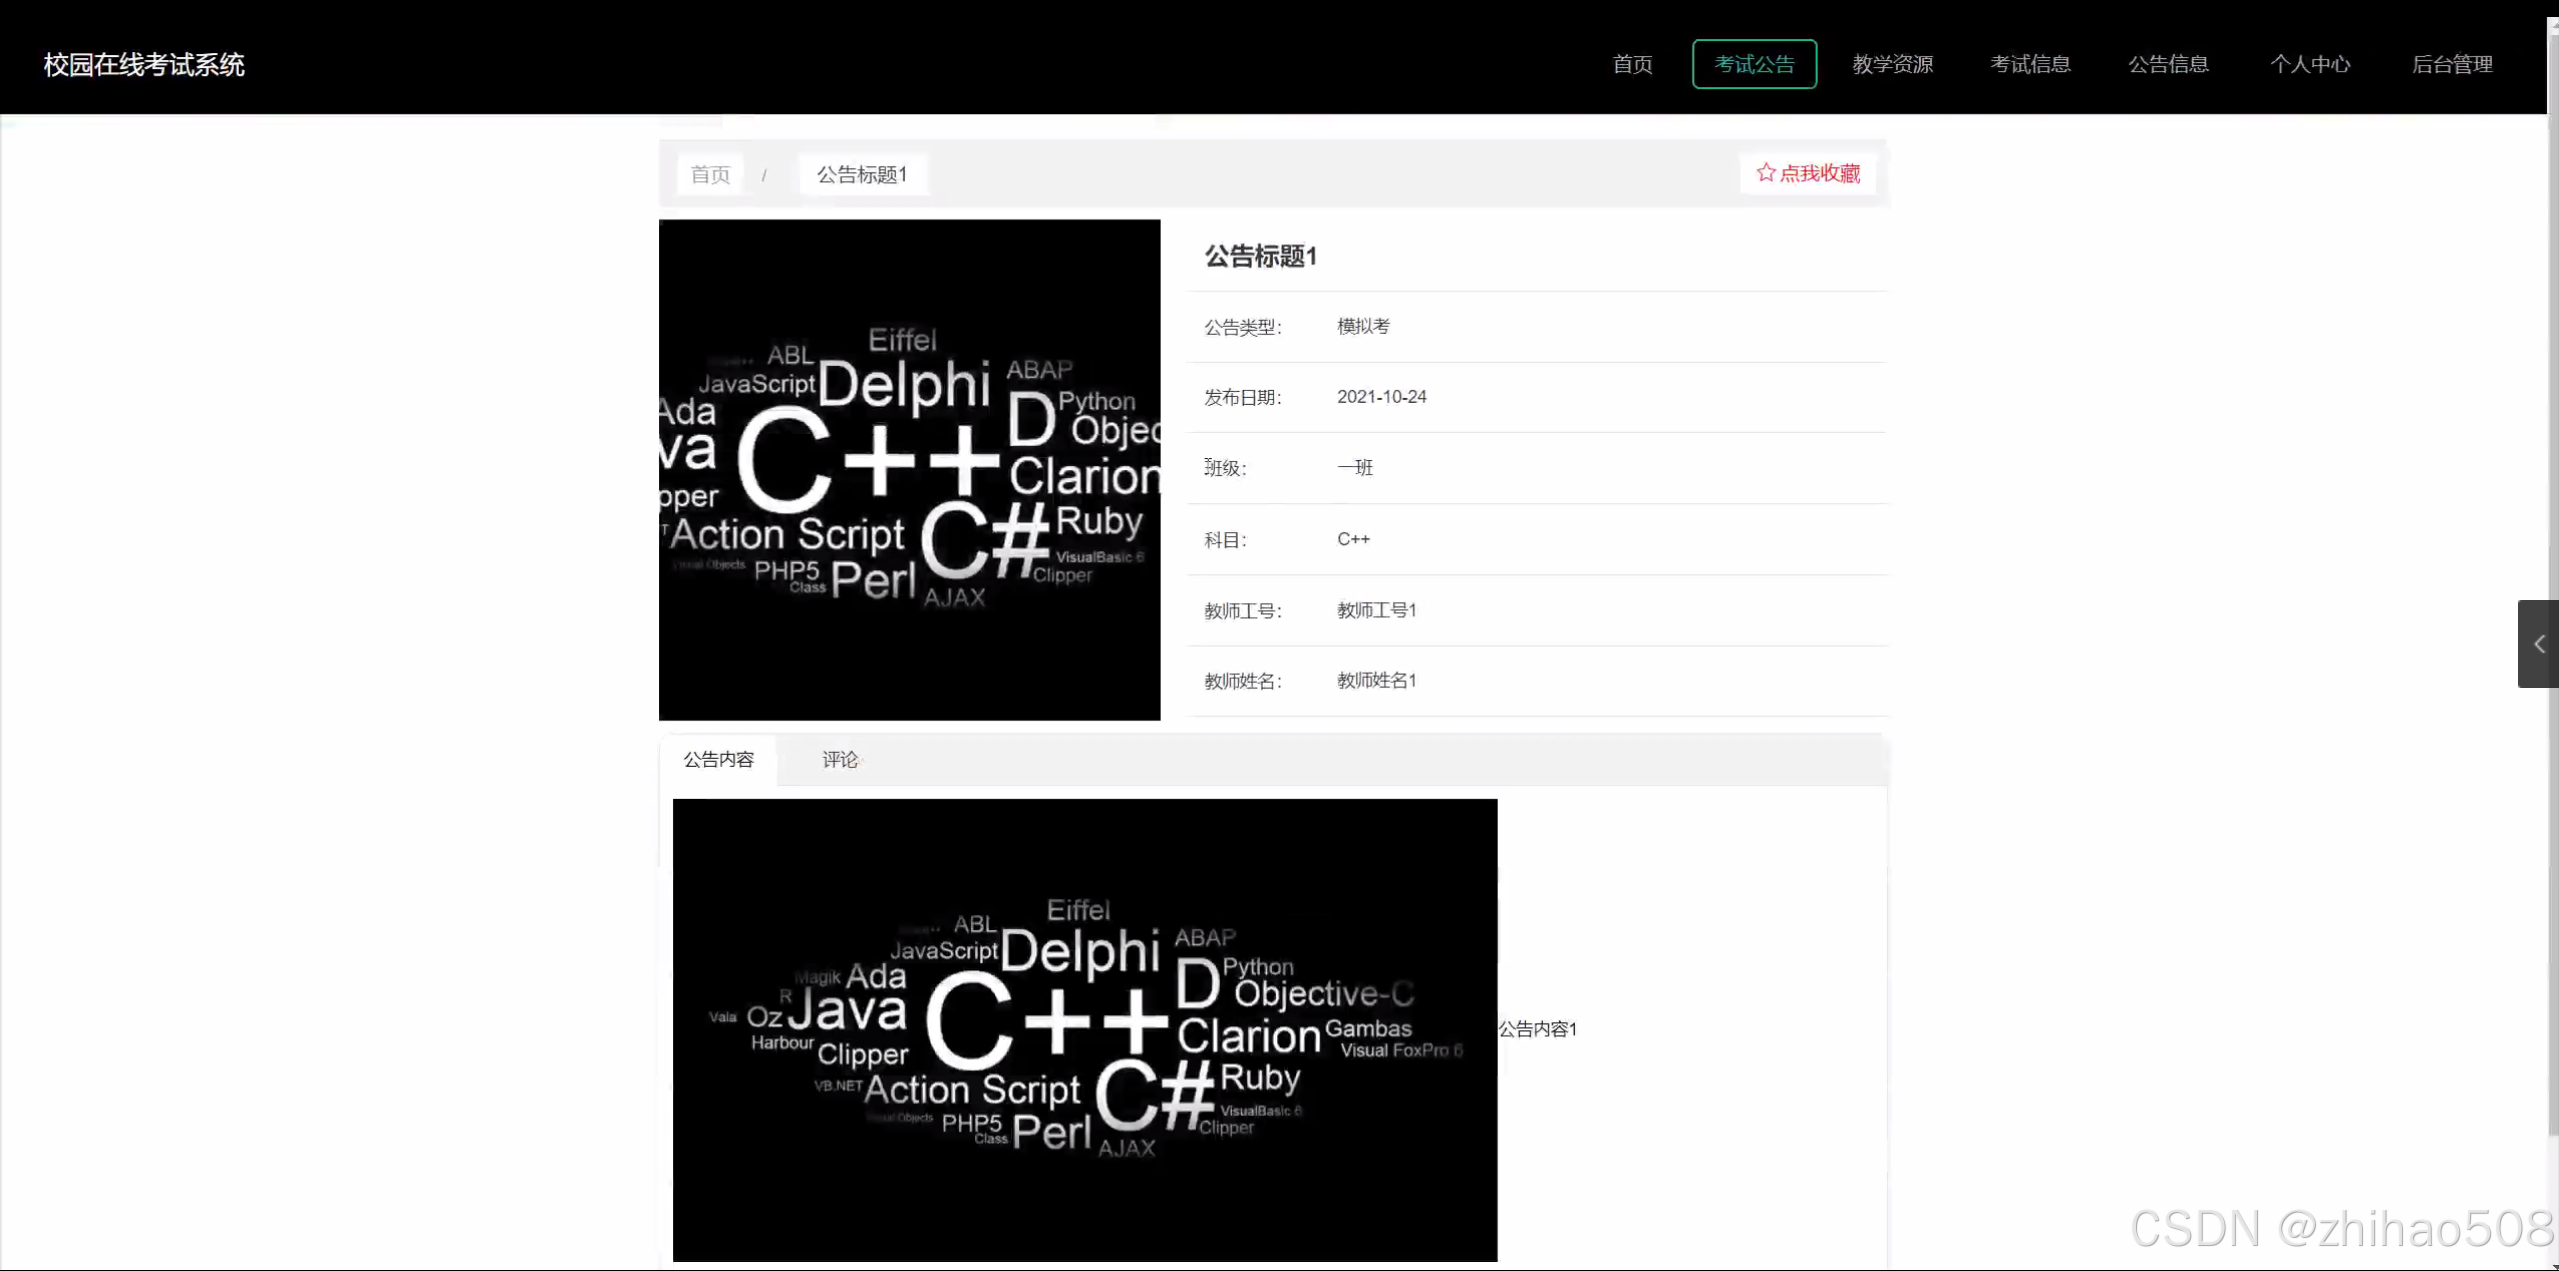The image size is (2559, 1271).
Task: Switch to the 评论 tab
Action: click(840, 759)
